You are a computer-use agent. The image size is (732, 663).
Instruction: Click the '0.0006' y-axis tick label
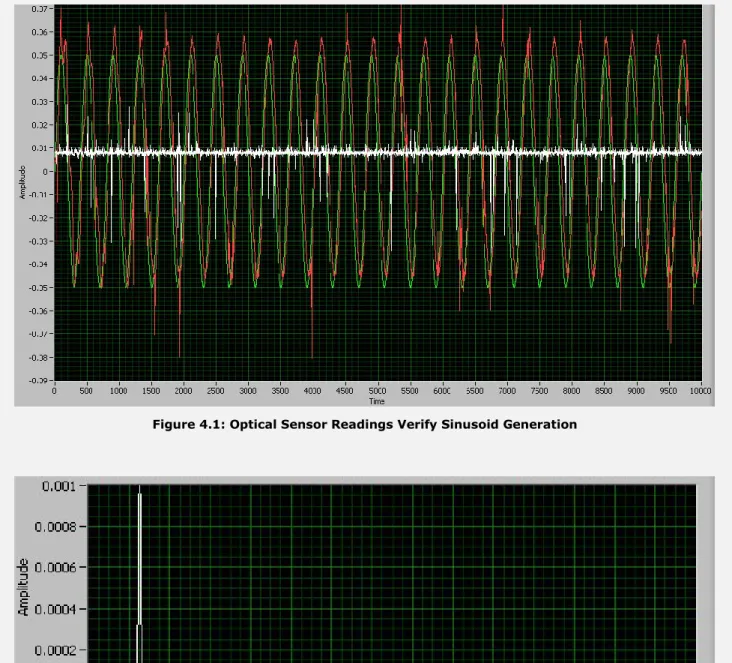pyautogui.click(x=55, y=568)
